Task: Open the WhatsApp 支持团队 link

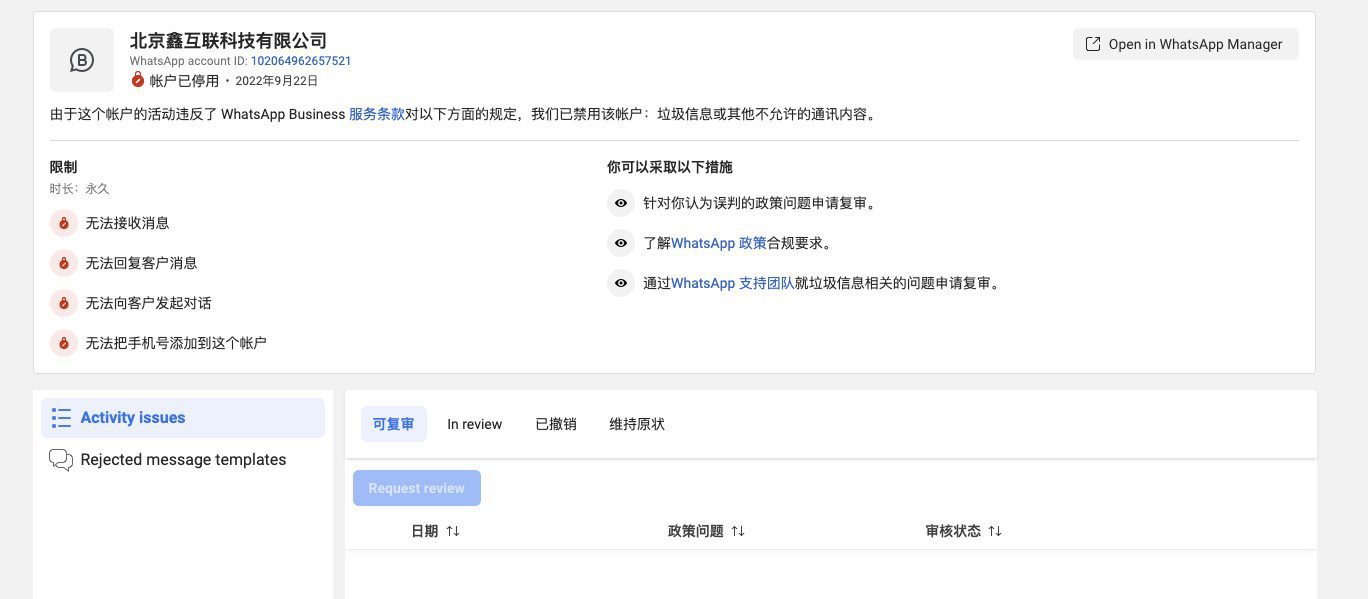Action: click(x=733, y=283)
